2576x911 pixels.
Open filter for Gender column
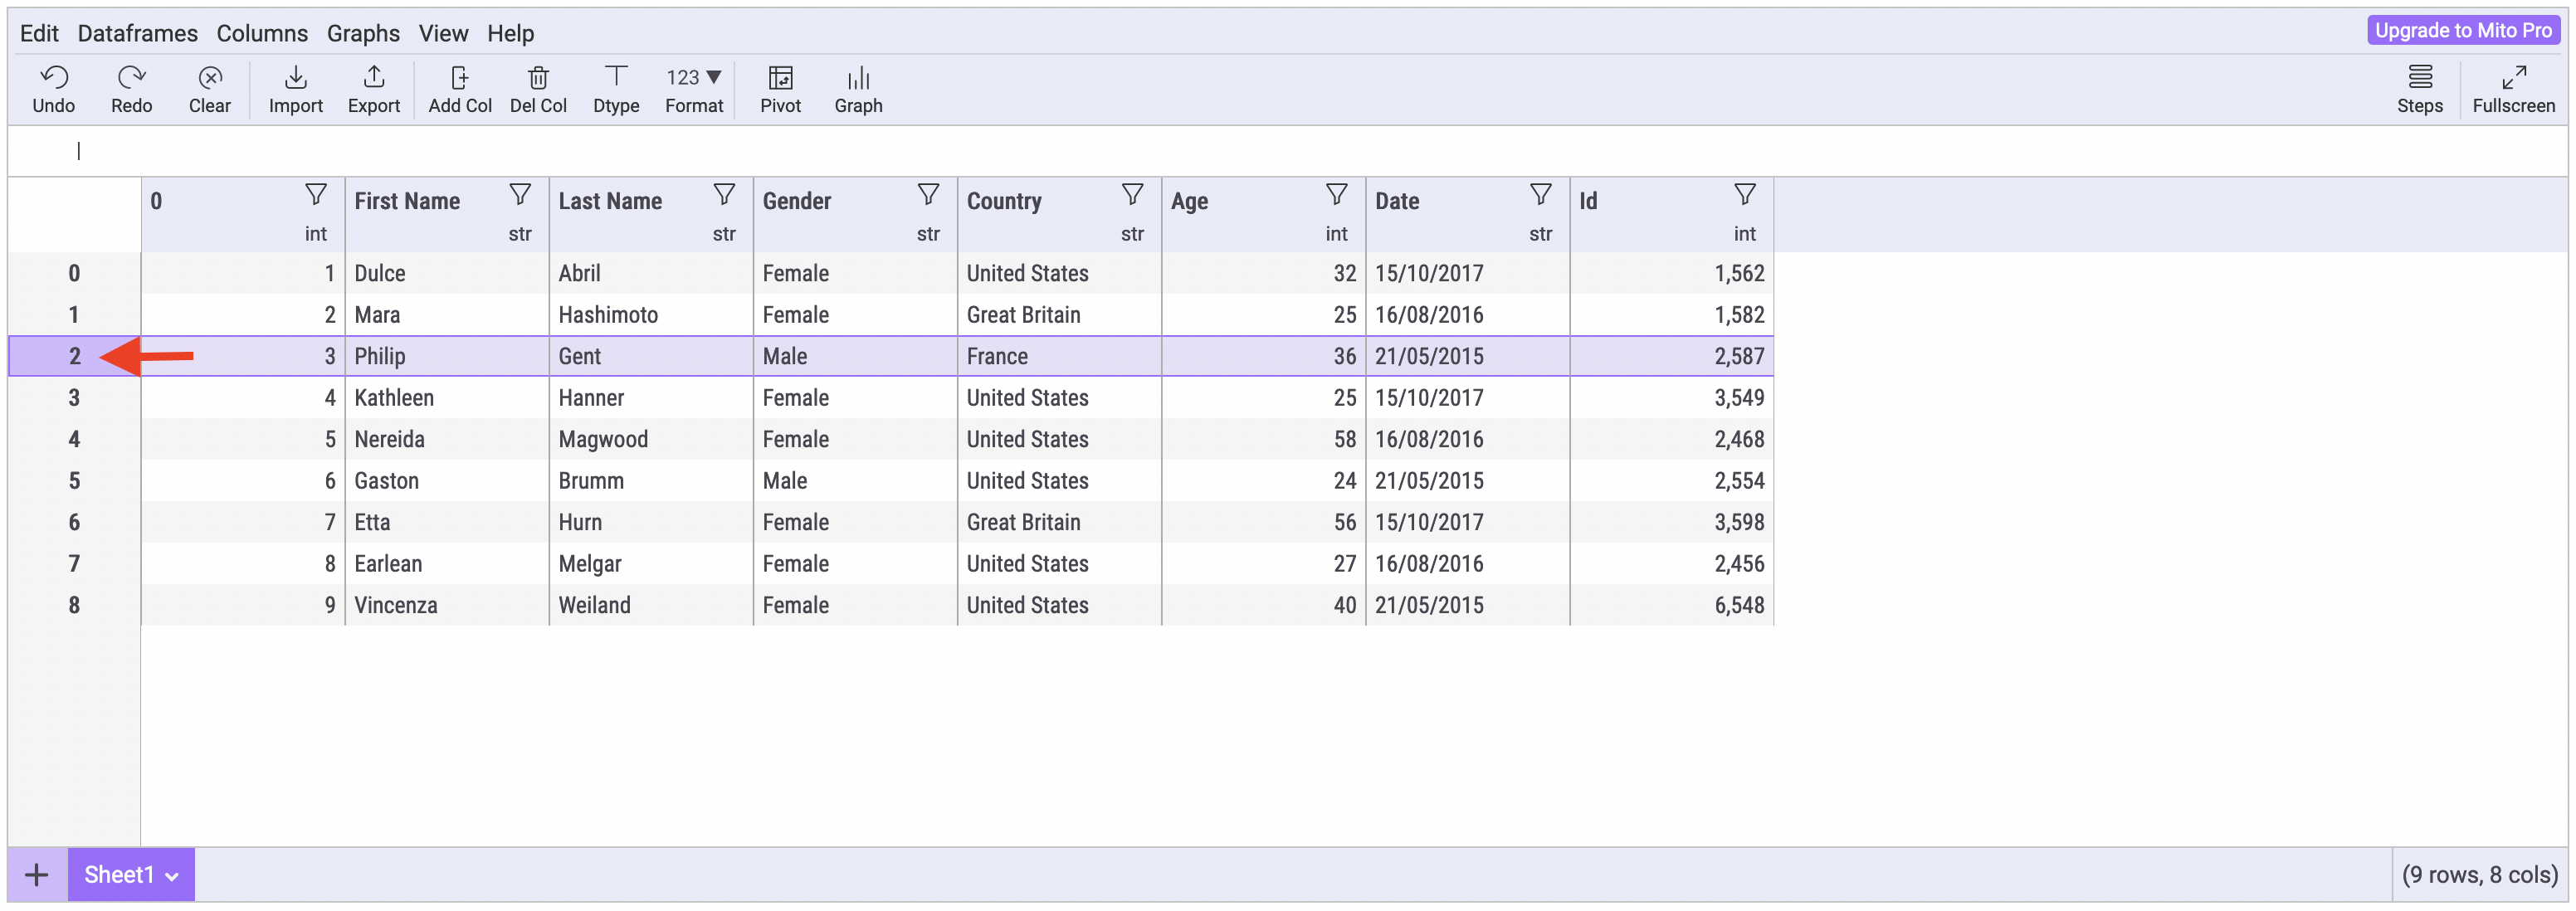click(x=928, y=195)
